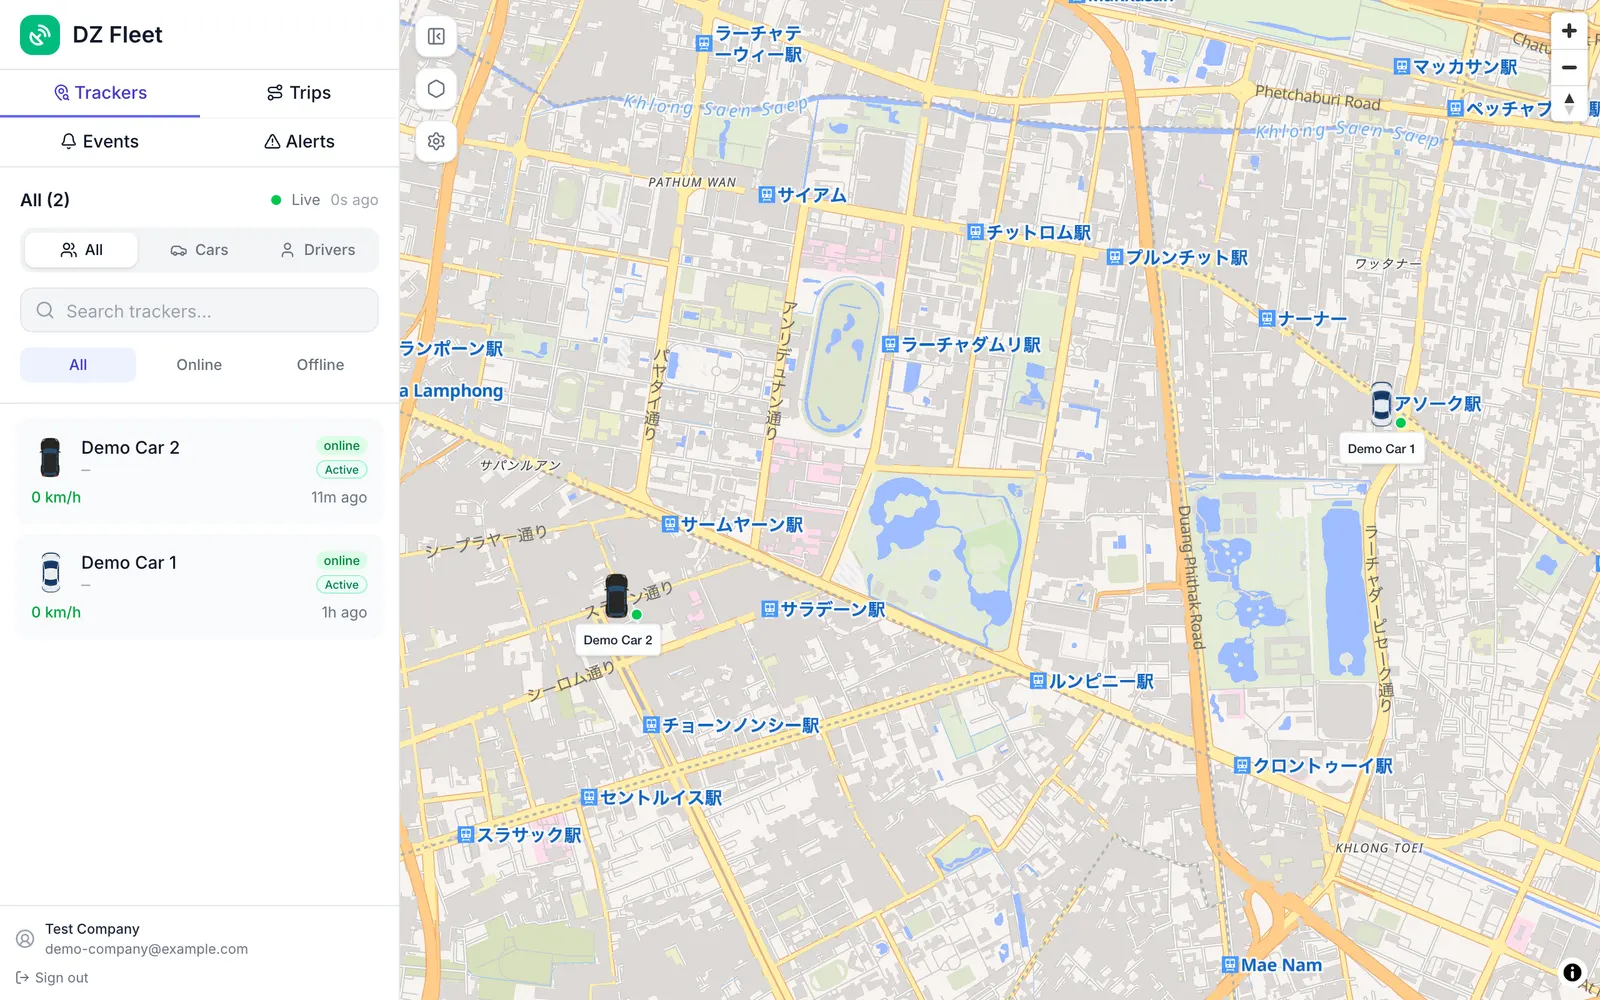Click the Demo Car 2 map label
This screenshot has width=1600, height=1000.
[618, 640]
